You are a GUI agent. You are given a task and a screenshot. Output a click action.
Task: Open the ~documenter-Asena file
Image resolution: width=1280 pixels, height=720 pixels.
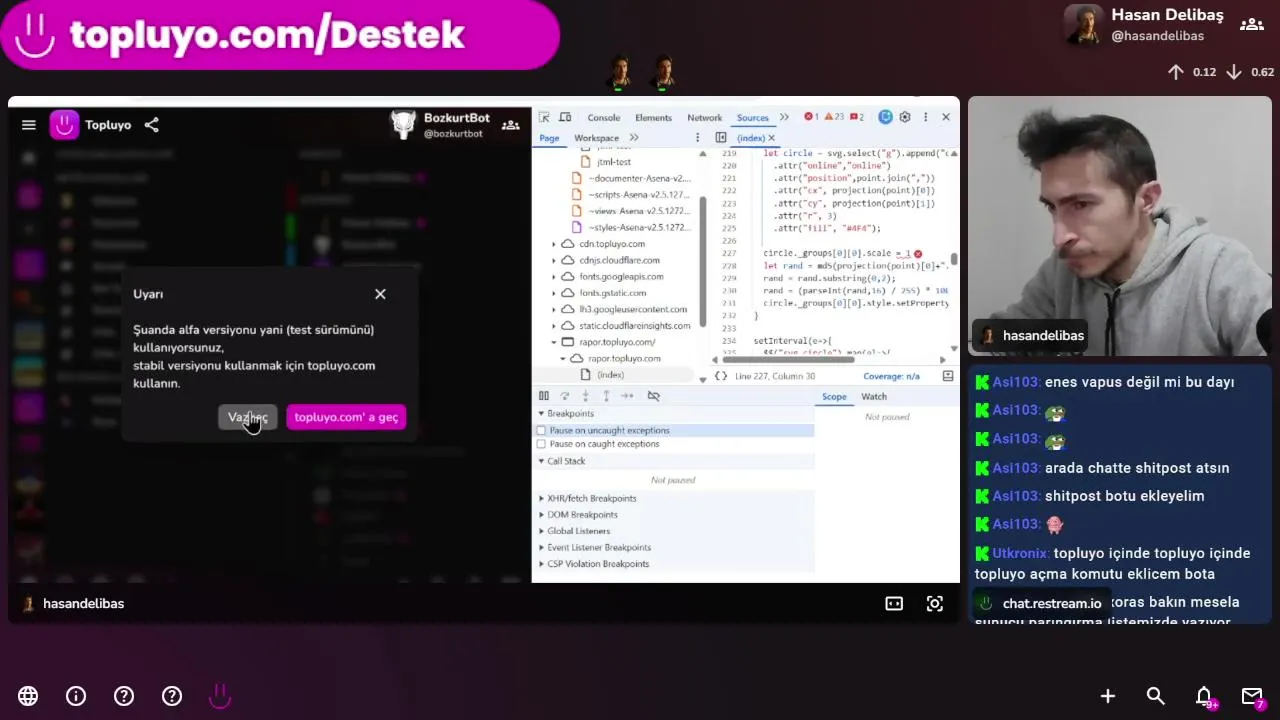630,178
